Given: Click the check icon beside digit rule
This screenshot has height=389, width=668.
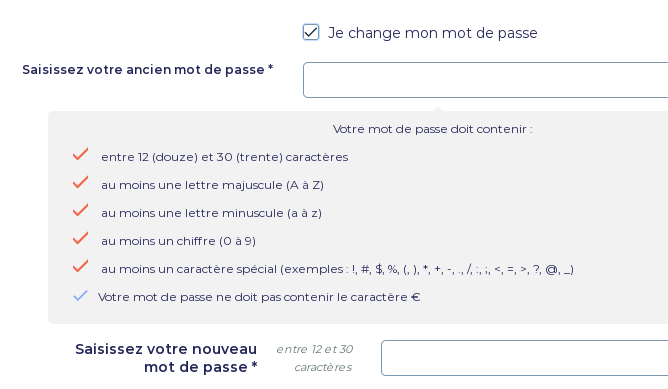Looking at the screenshot, I should (81, 238).
